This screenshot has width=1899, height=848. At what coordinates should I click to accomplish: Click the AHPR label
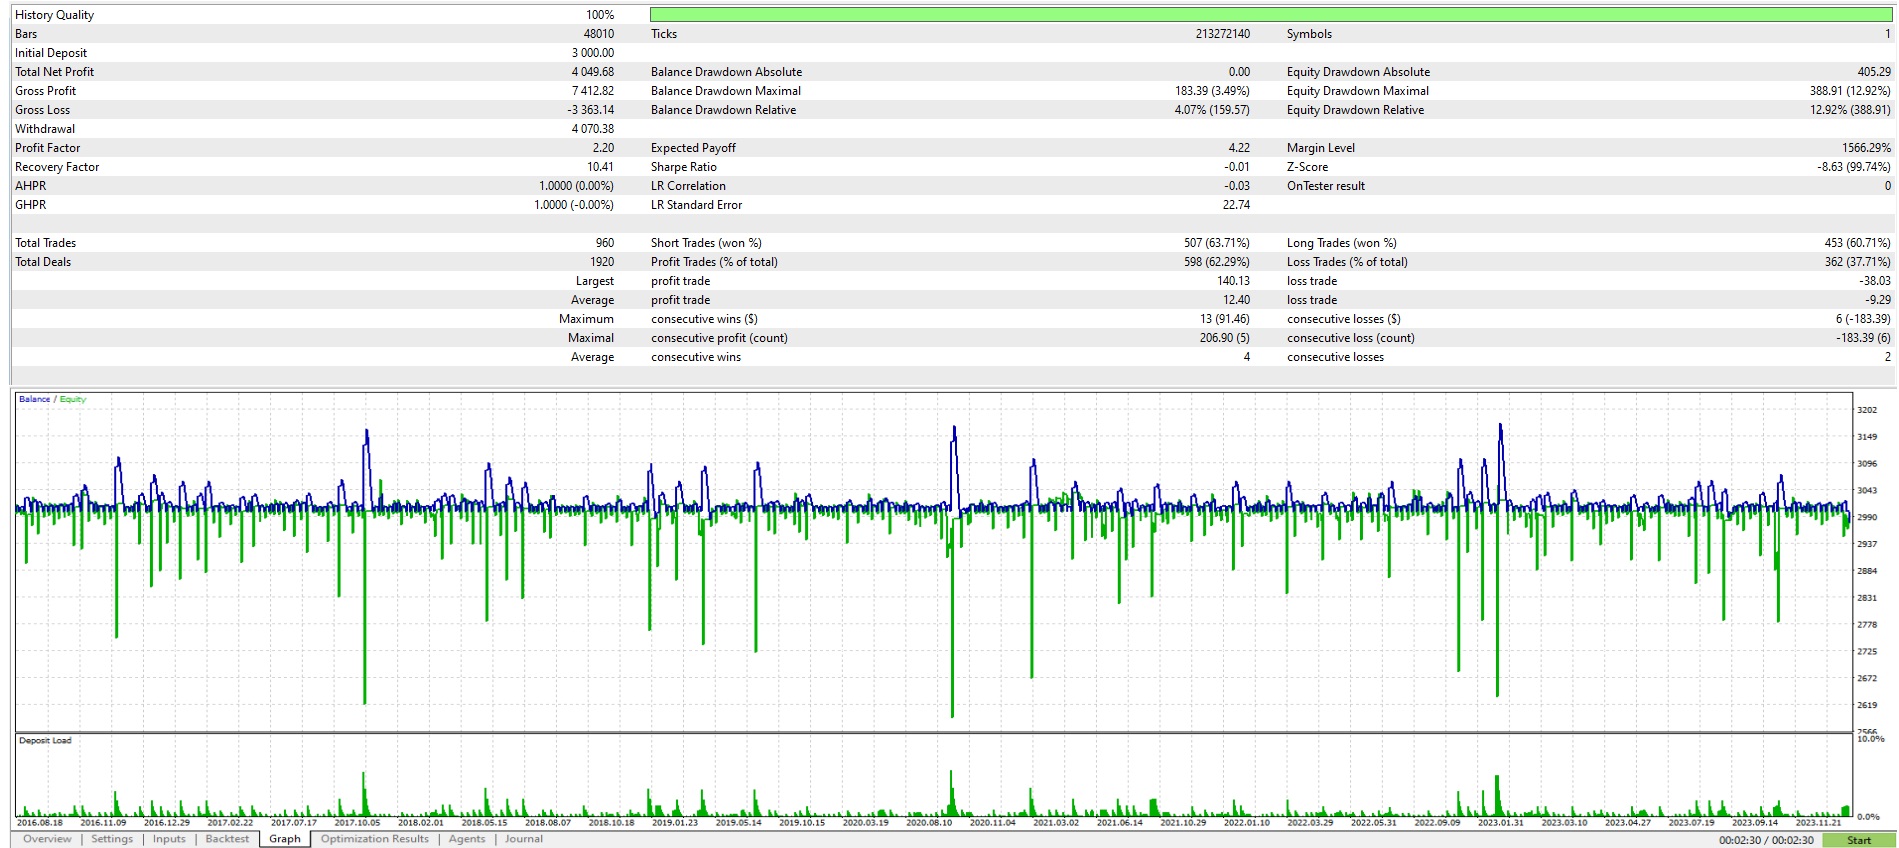coord(30,186)
